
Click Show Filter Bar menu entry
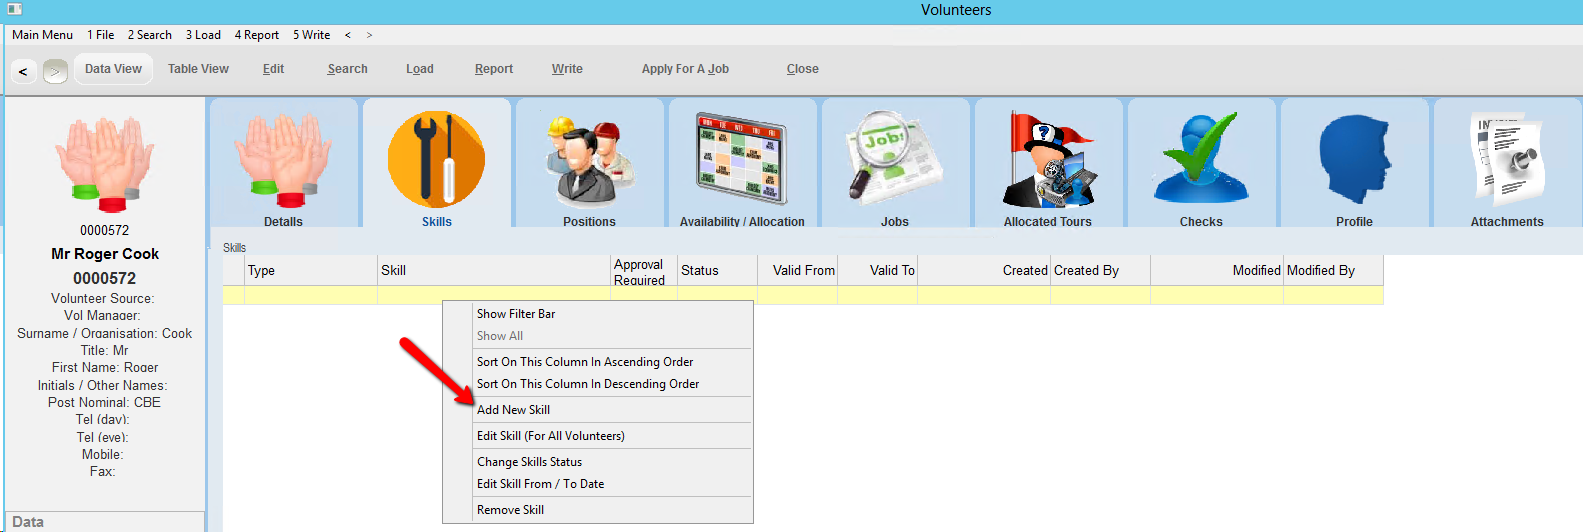click(x=516, y=314)
